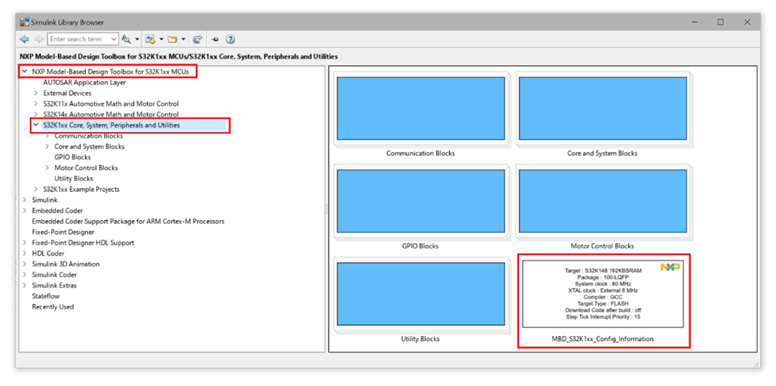This screenshot has height=386, width=776.
Task: Open the Core and System Blocks thumbnail
Action: coord(603,108)
